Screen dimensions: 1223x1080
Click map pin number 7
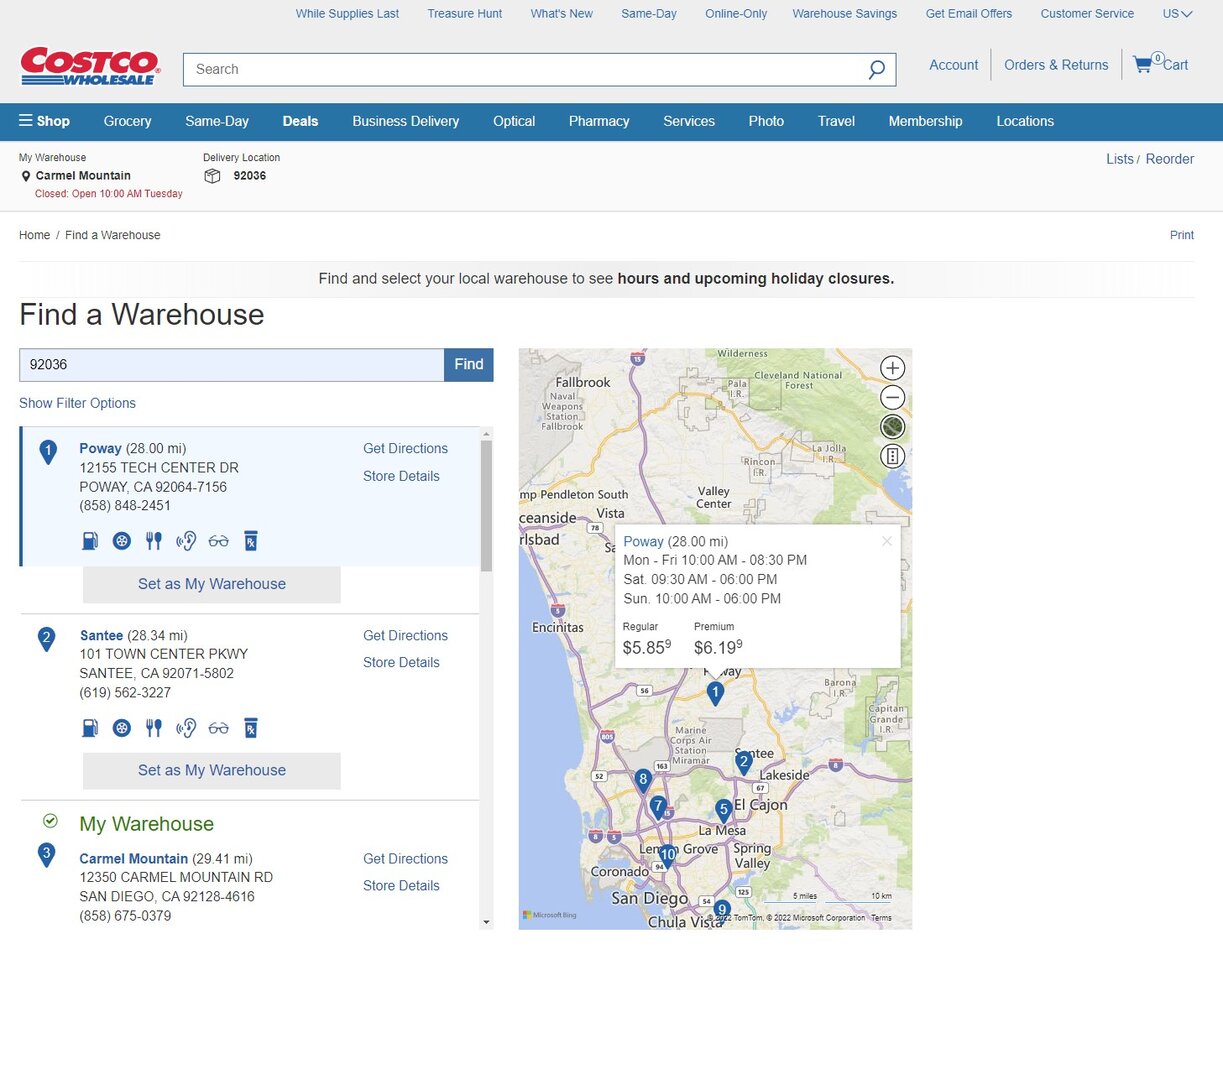click(x=657, y=806)
